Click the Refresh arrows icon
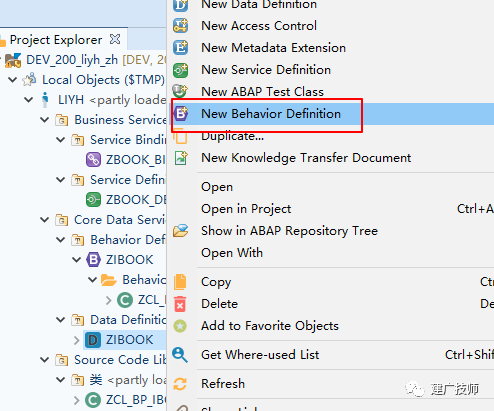This screenshot has height=411, width=494. [180, 384]
